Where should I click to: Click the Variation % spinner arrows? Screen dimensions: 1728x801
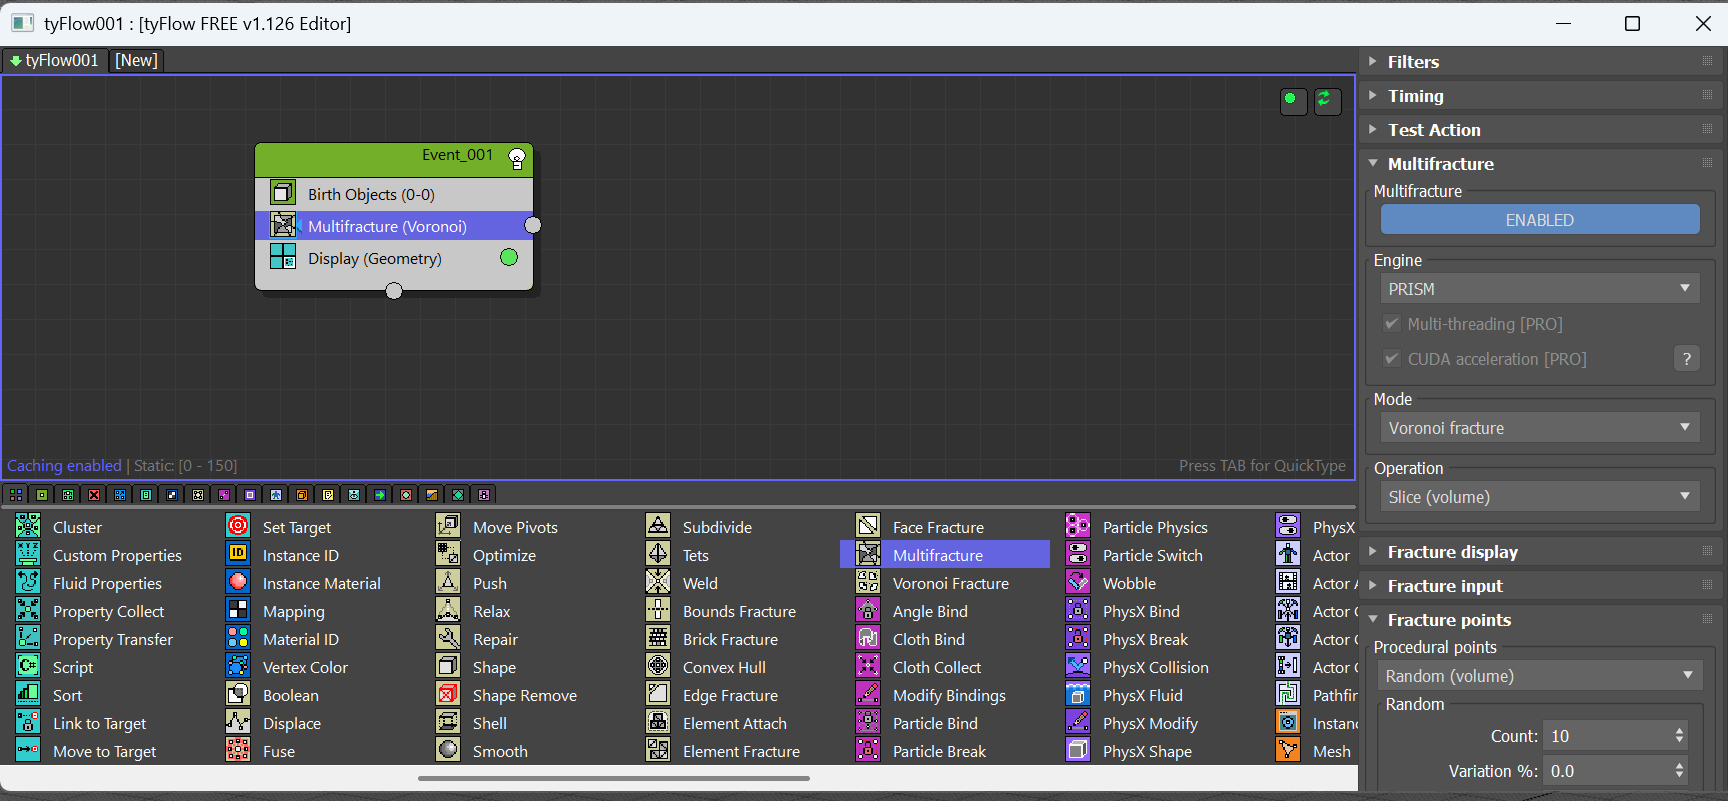[1679, 771]
